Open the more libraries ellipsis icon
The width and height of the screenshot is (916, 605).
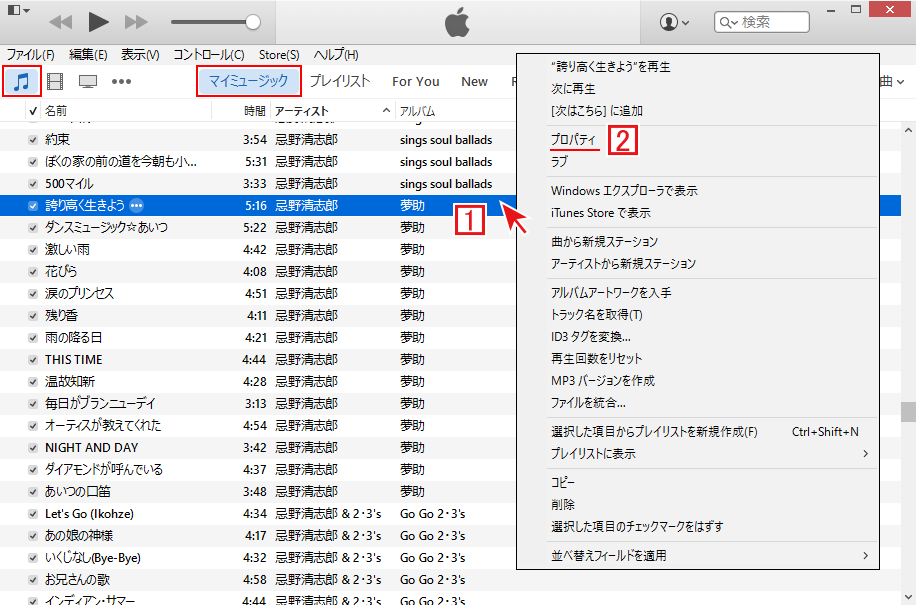[121, 81]
